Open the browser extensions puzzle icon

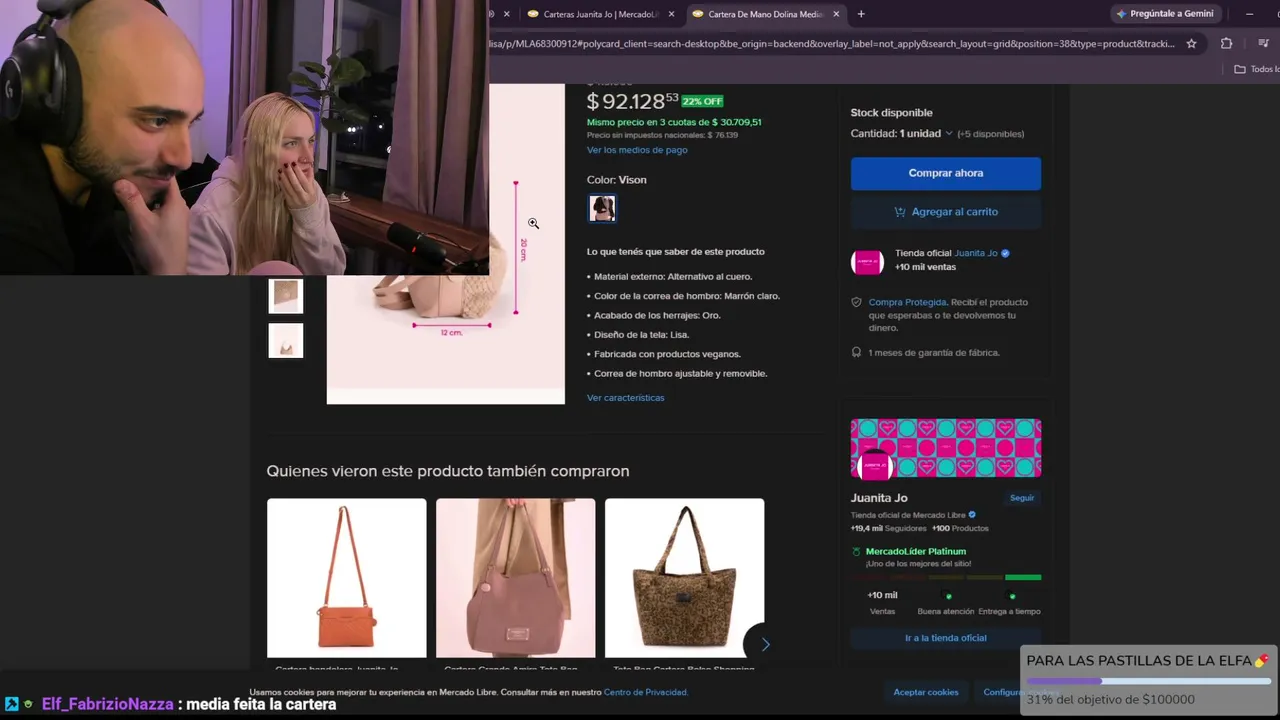point(1226,44)
